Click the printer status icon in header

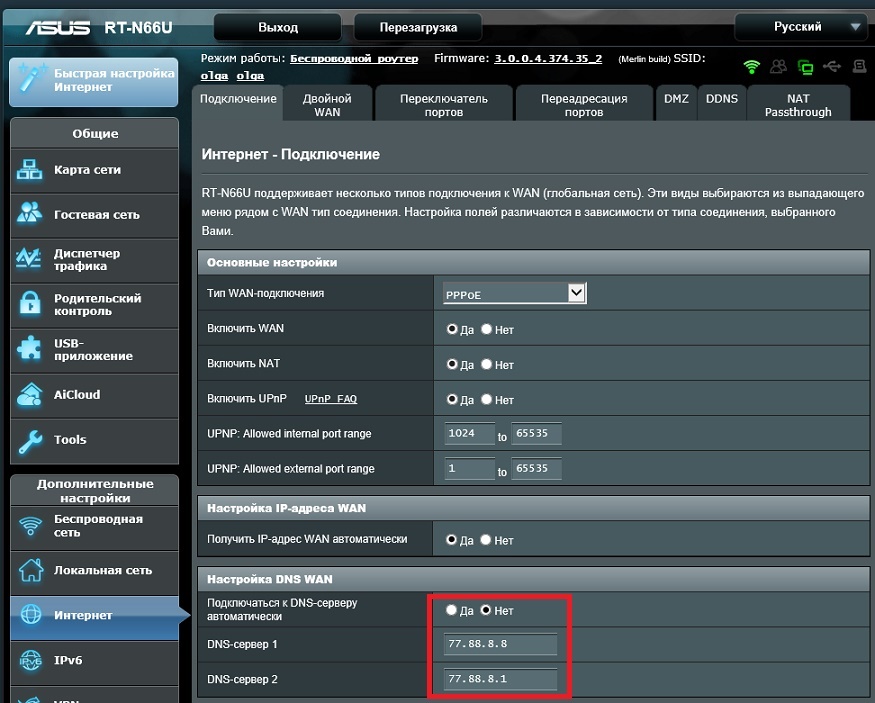(x=859, y=67)
